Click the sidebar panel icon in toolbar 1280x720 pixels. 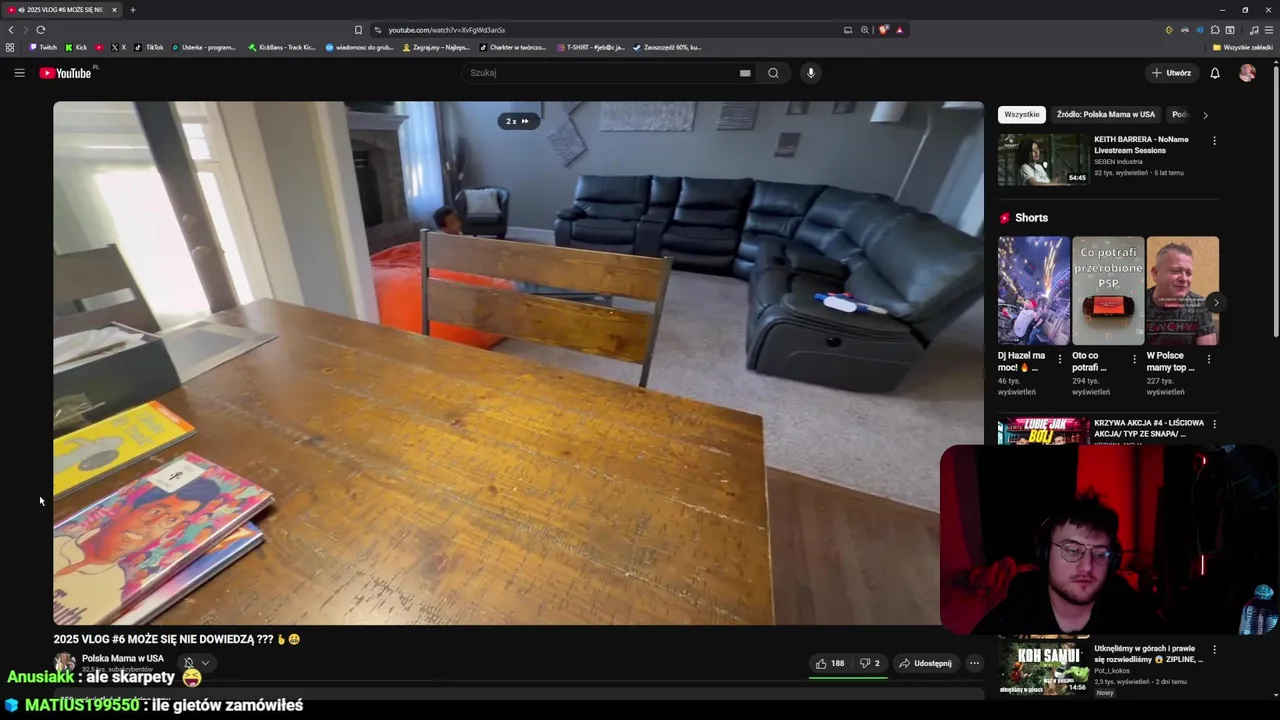tap(1230, 30)
